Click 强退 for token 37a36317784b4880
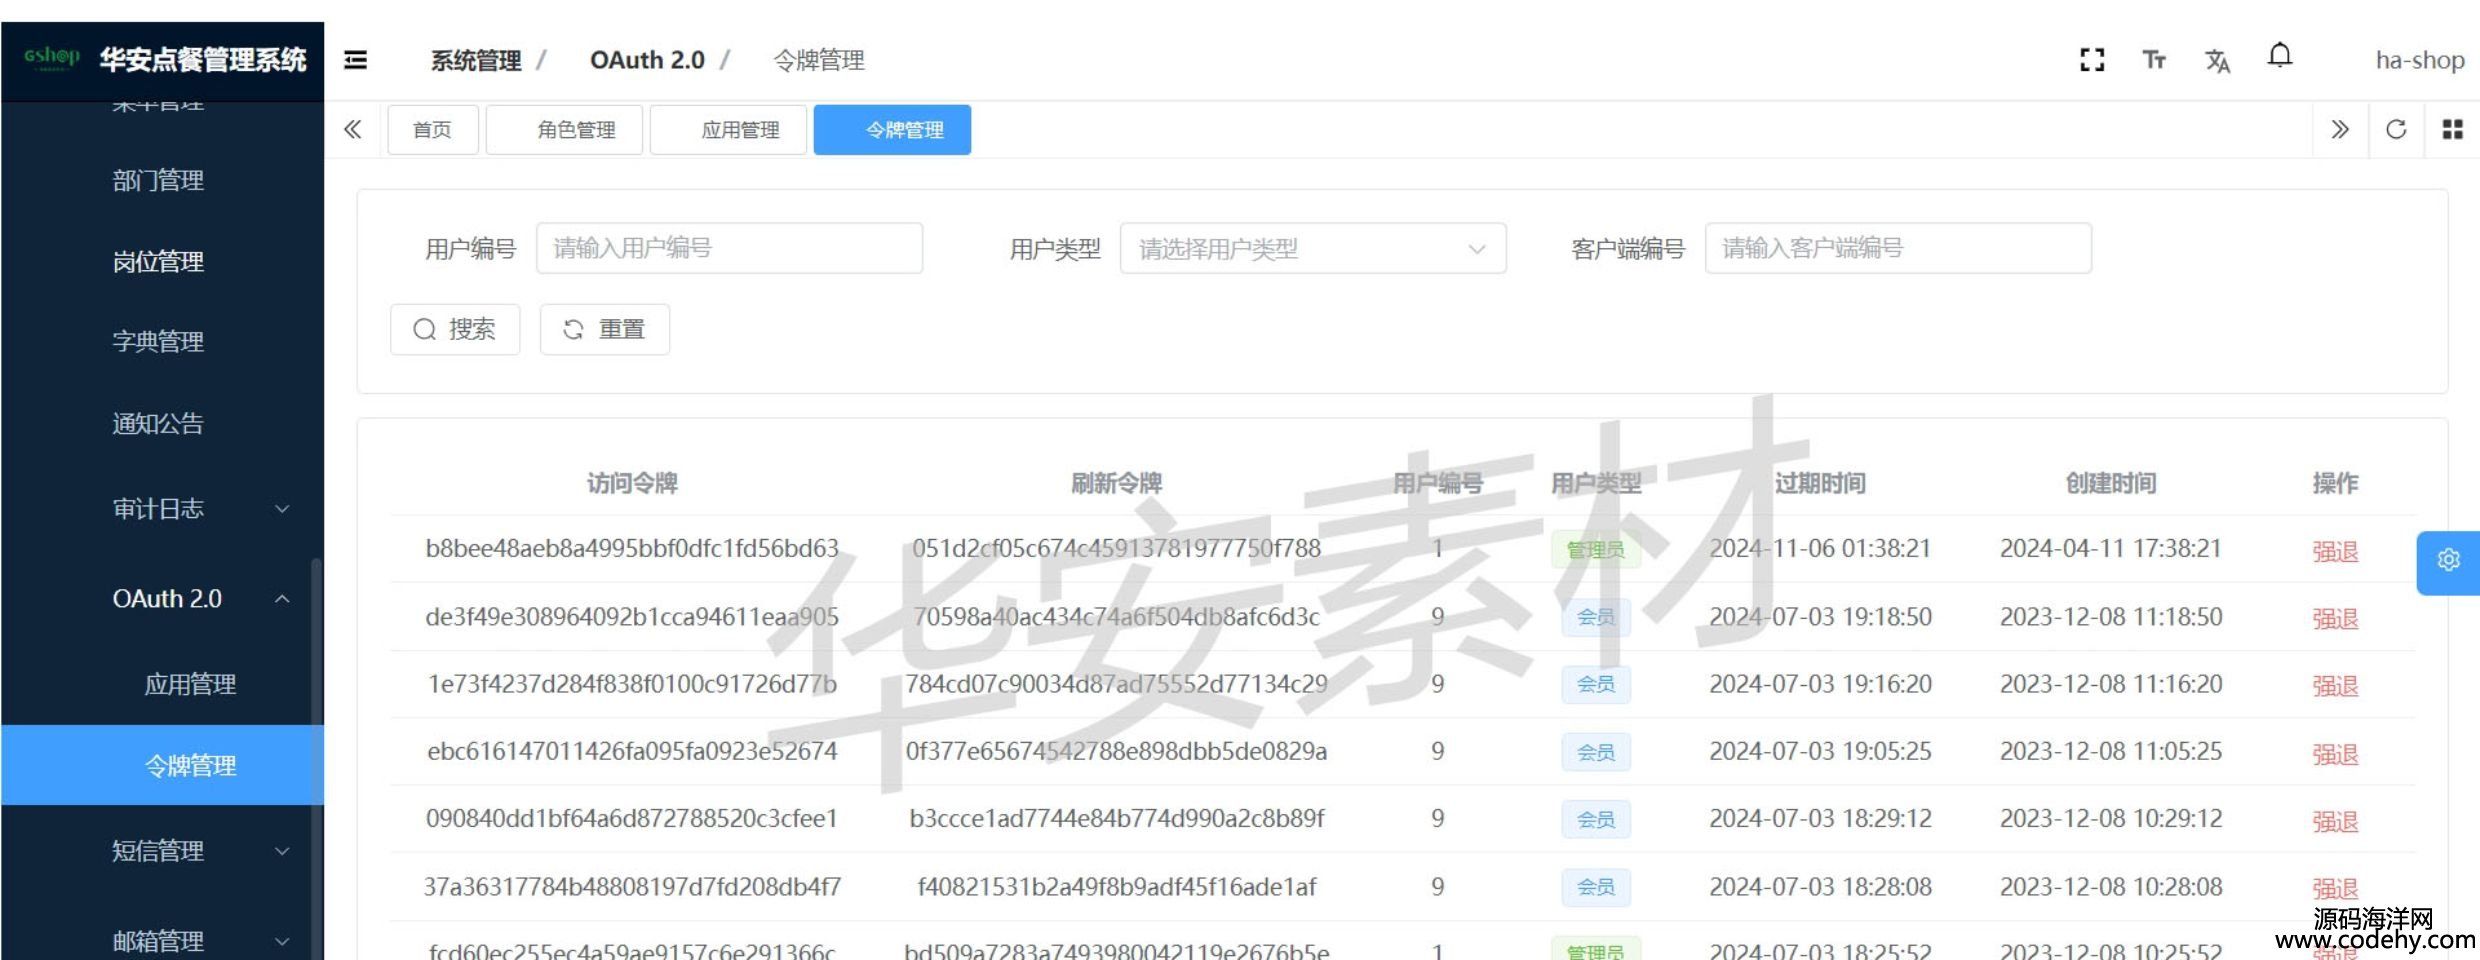 point(2335,888)
